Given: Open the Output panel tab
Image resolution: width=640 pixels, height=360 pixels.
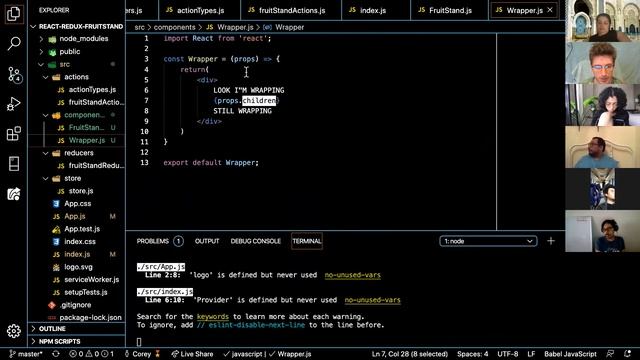Looking at the screenshot, I should (x=207, y=241).
